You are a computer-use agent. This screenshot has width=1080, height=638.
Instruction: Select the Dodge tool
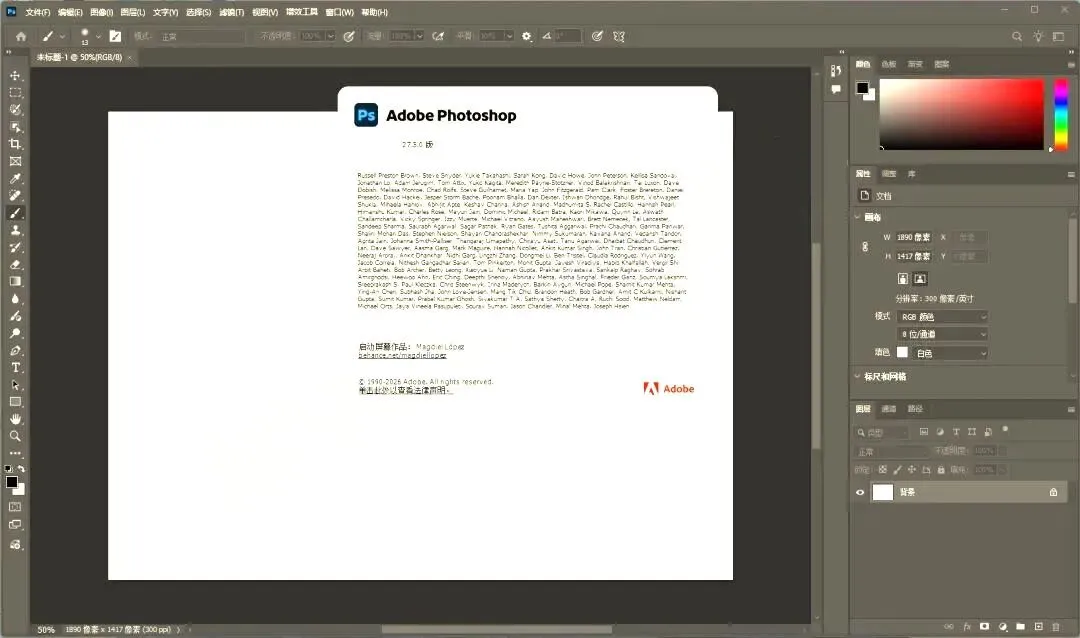click(15, 333)
